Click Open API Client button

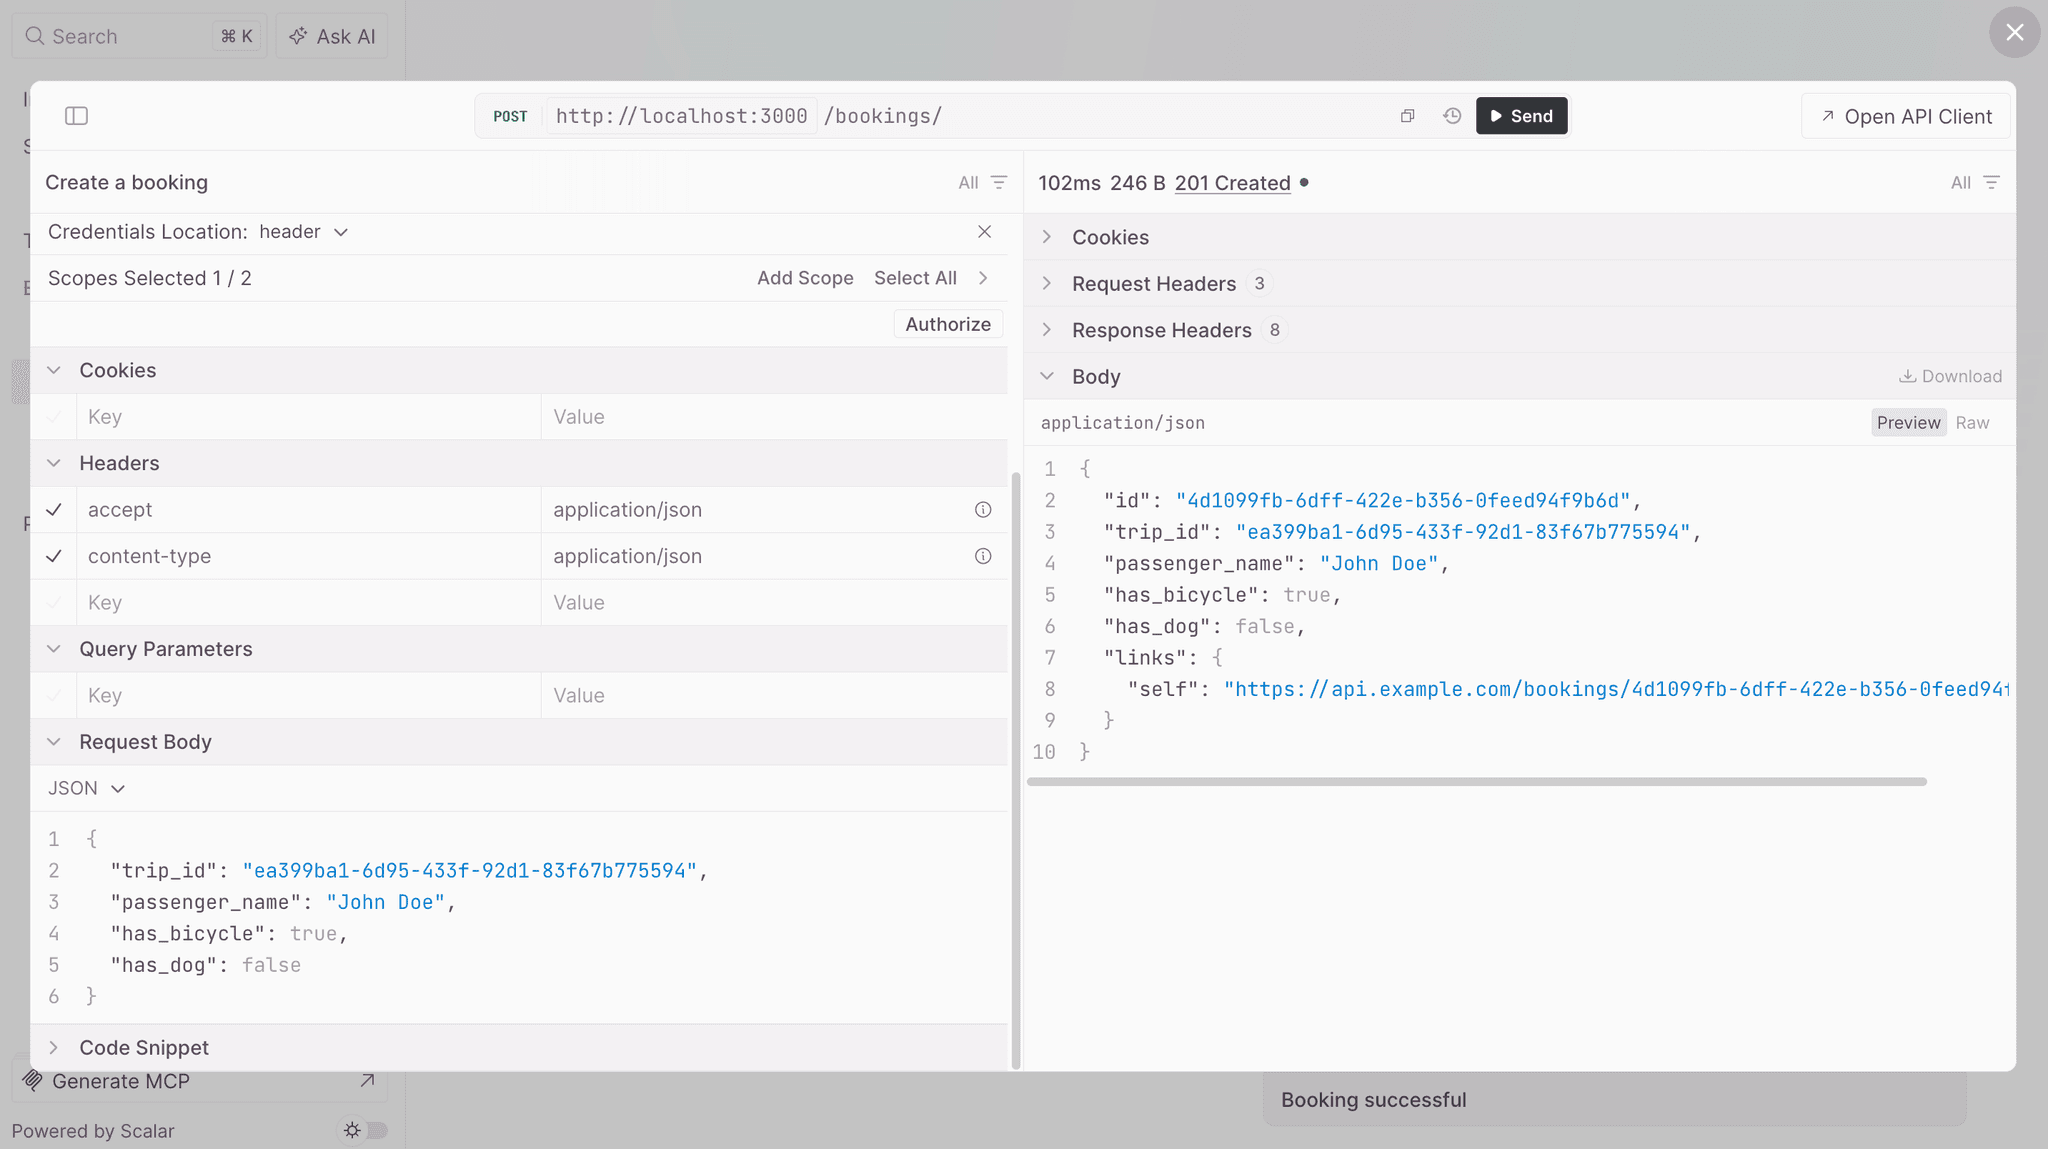pyautogui.click(x=1907, y=116)
